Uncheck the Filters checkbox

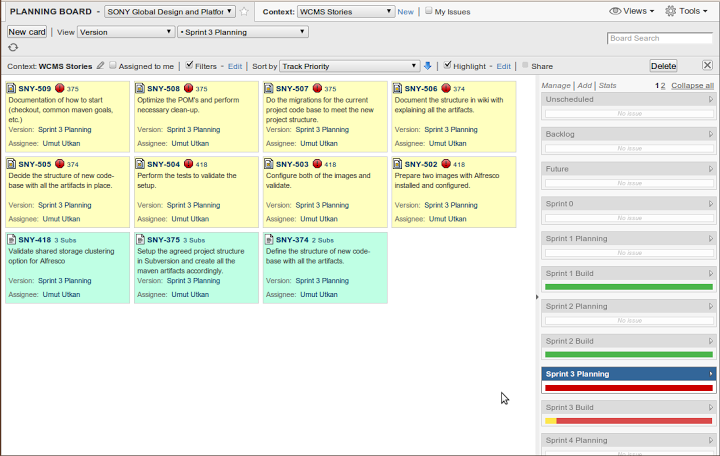[189, 65]
